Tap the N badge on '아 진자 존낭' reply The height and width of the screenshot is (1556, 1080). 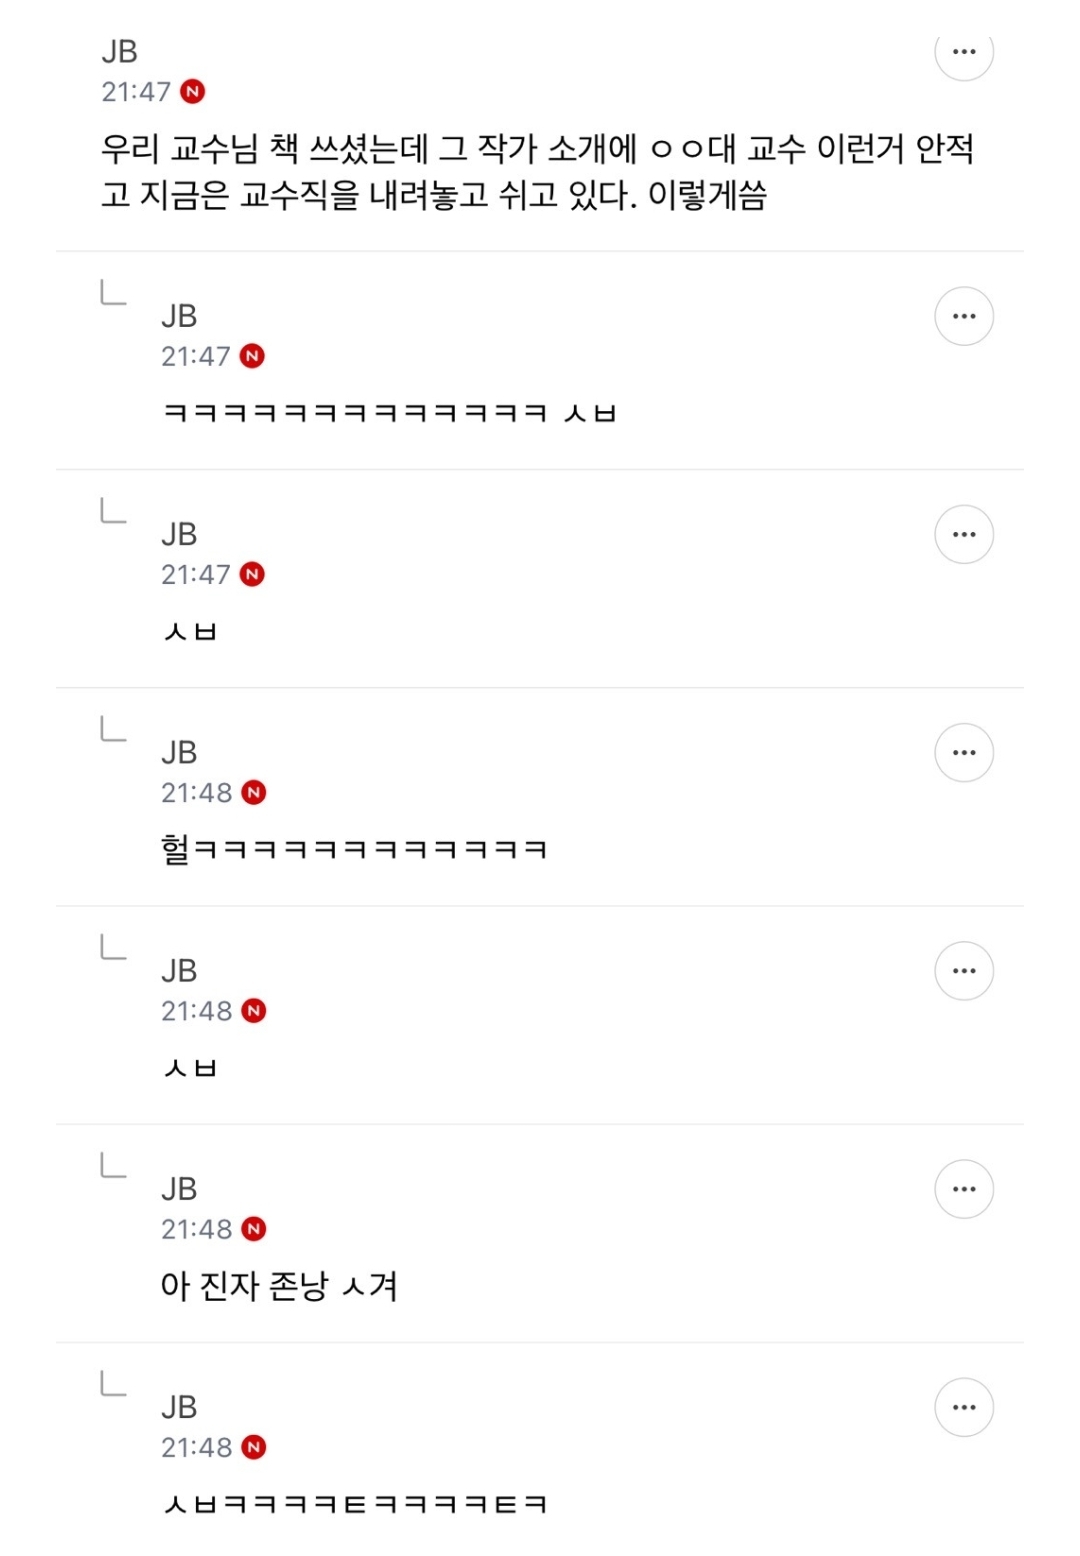pos(254,1229)
